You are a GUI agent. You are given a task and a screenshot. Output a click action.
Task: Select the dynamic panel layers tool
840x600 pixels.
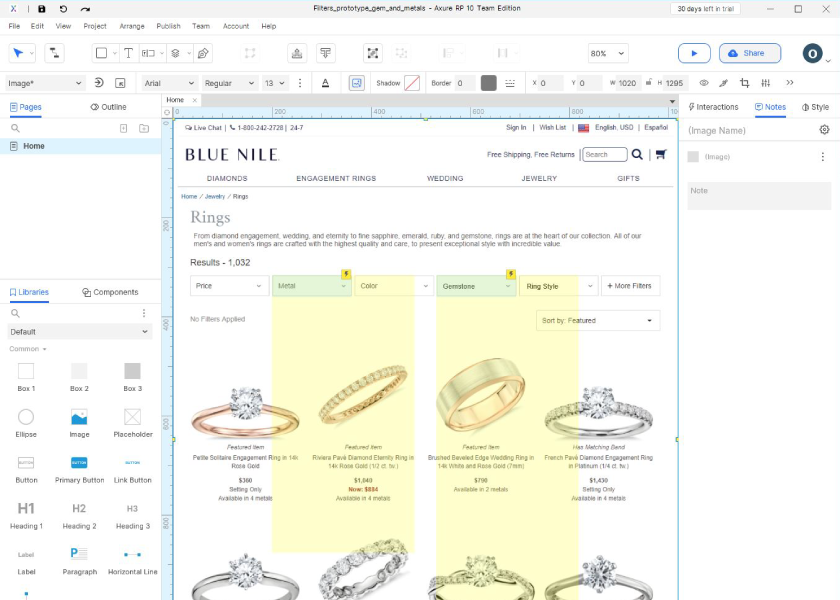tap(175, 53)
